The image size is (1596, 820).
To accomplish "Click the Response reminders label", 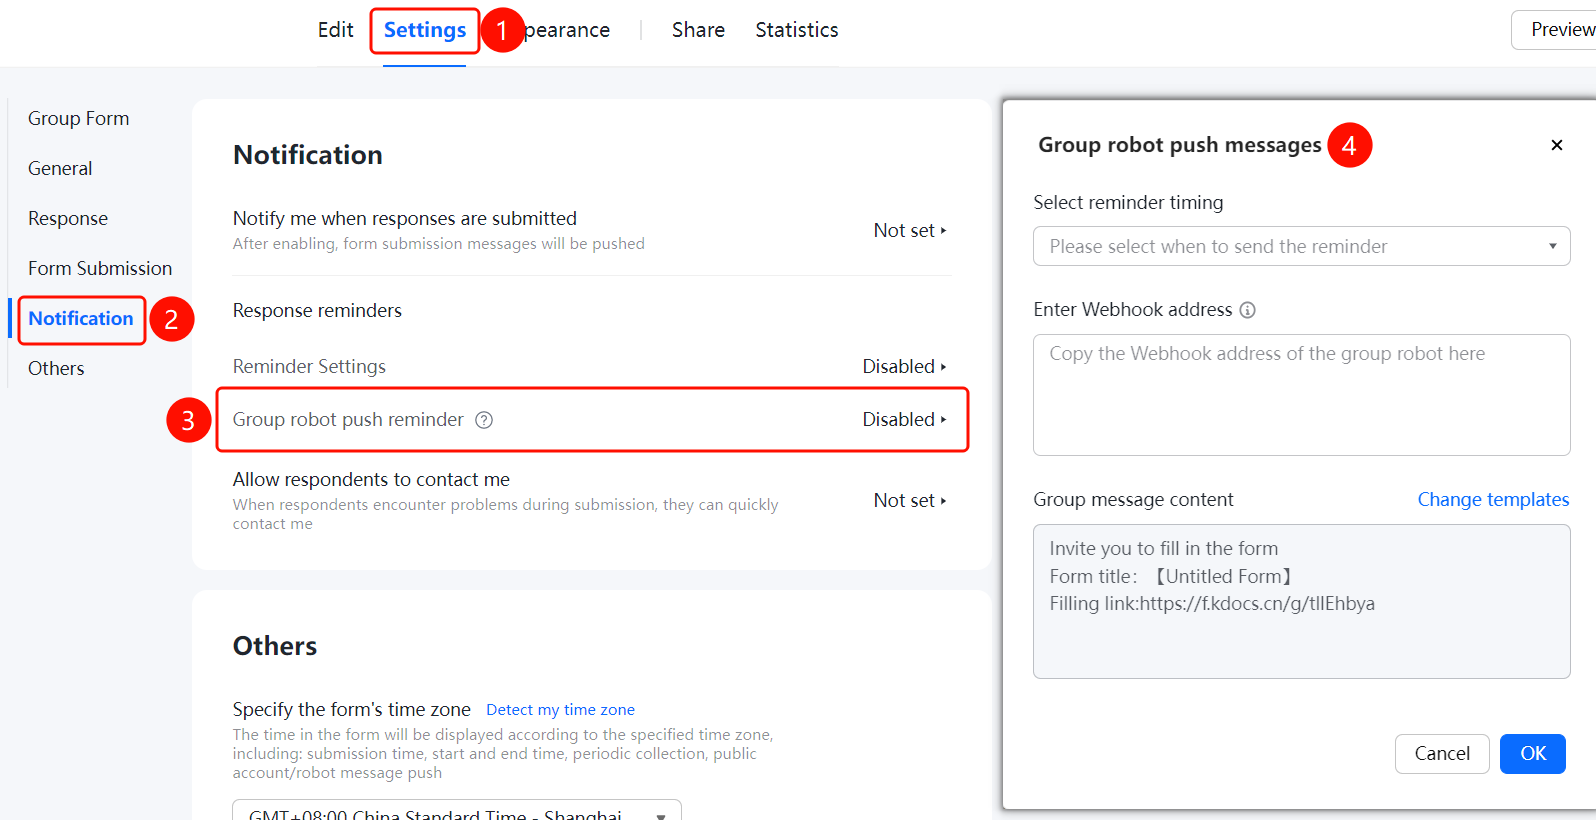I will click(317, 310).
